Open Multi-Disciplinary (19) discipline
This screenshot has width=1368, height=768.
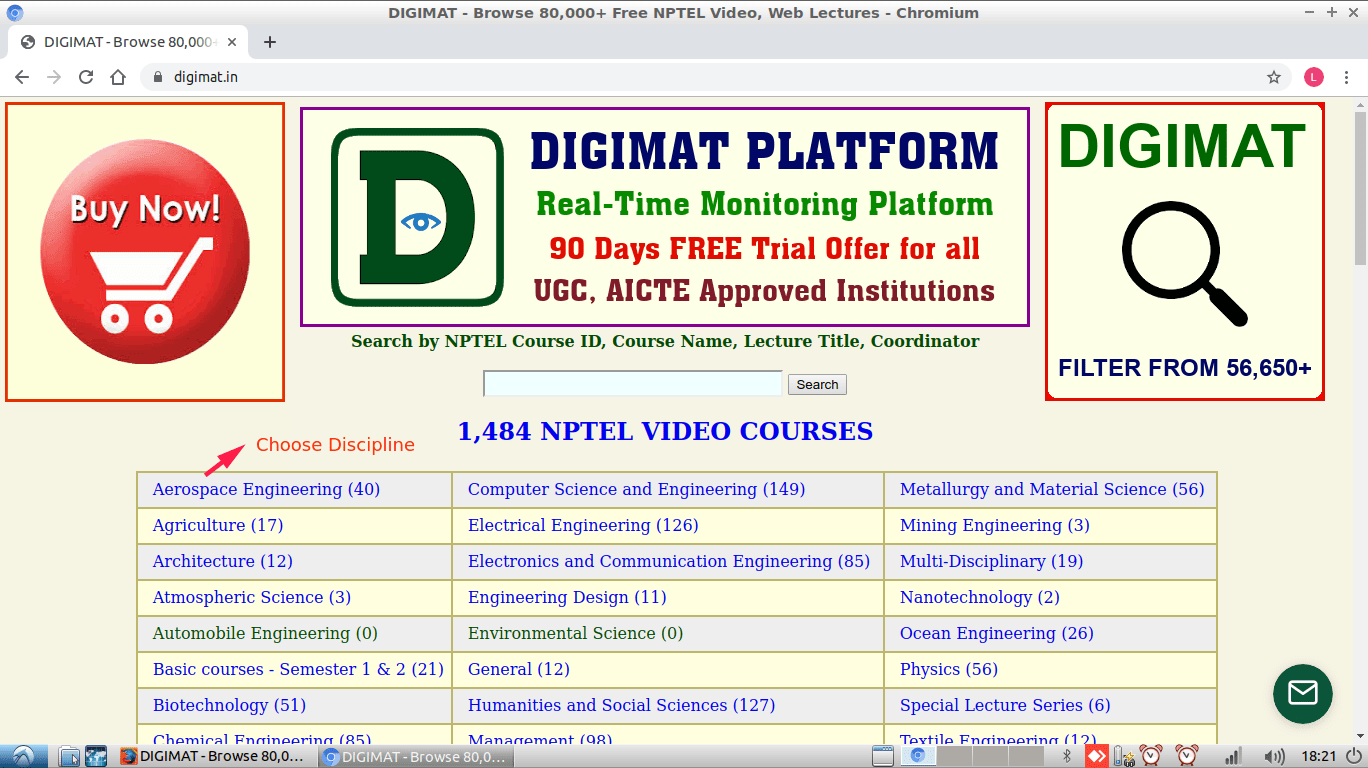coord(991,561)
